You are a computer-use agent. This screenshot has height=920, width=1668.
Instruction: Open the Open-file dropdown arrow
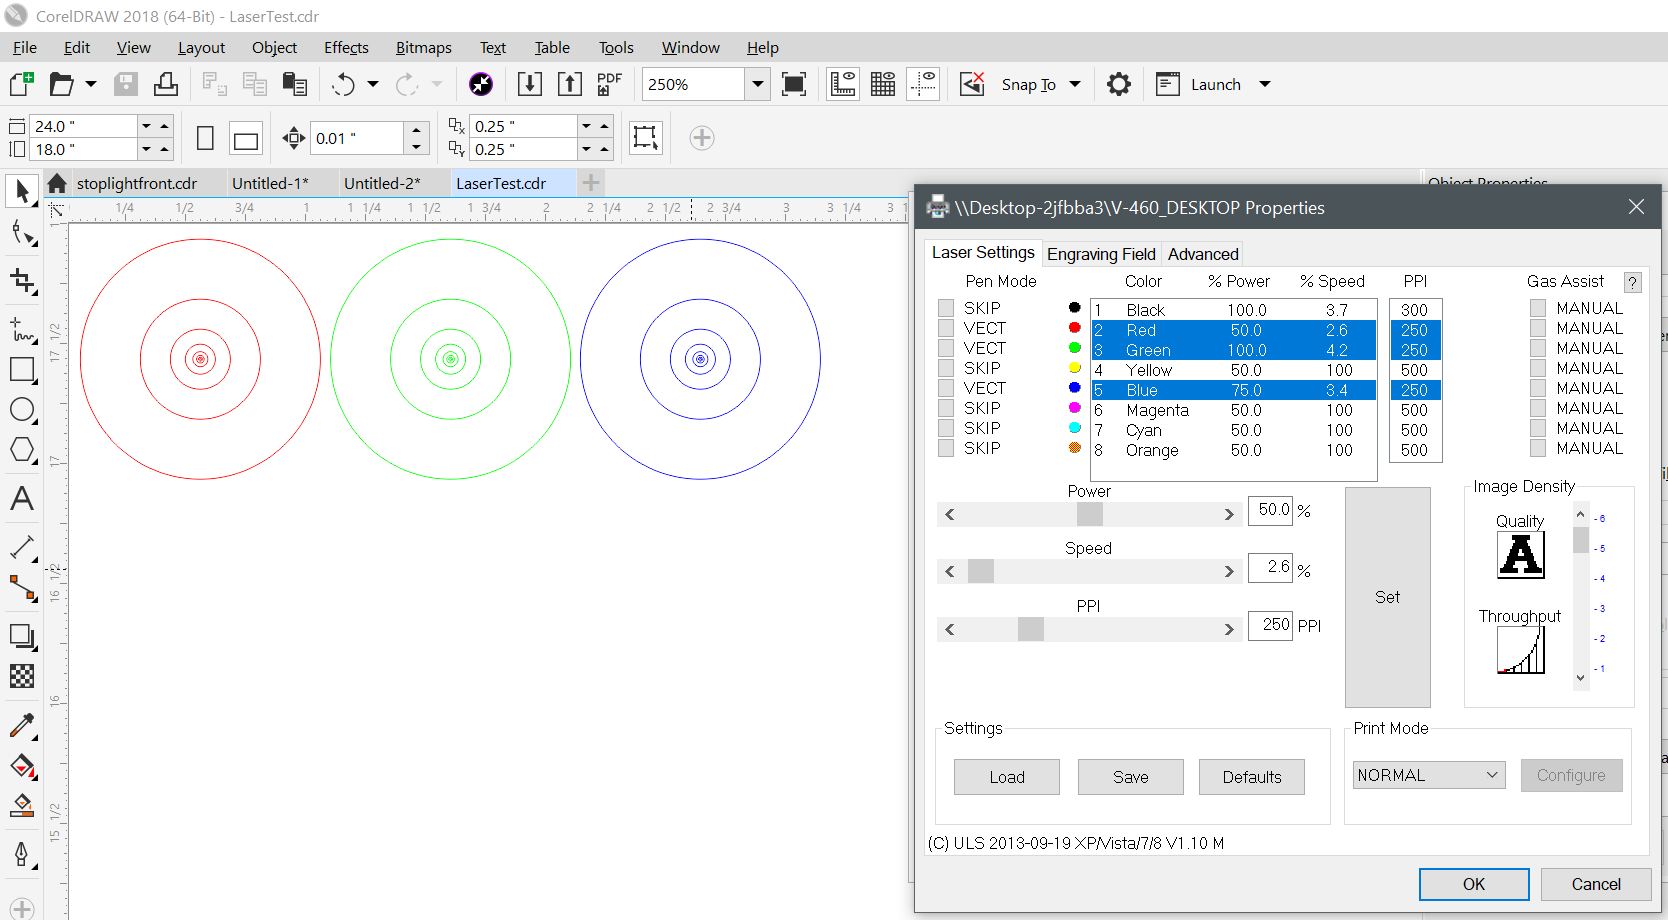point(91,84)
